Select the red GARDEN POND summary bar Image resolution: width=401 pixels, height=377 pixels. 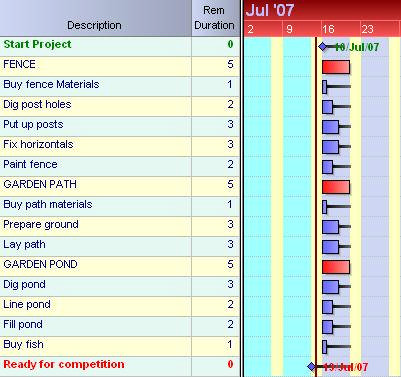pos(336,267)
